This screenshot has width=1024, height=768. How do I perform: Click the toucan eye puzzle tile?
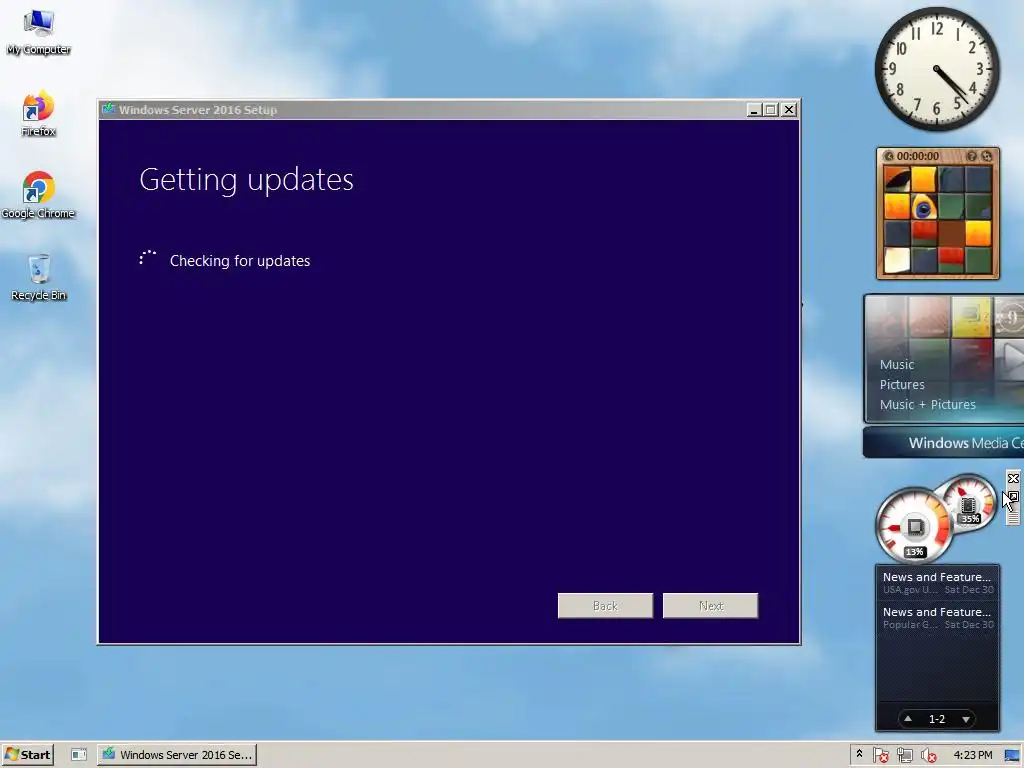point(923,206)
